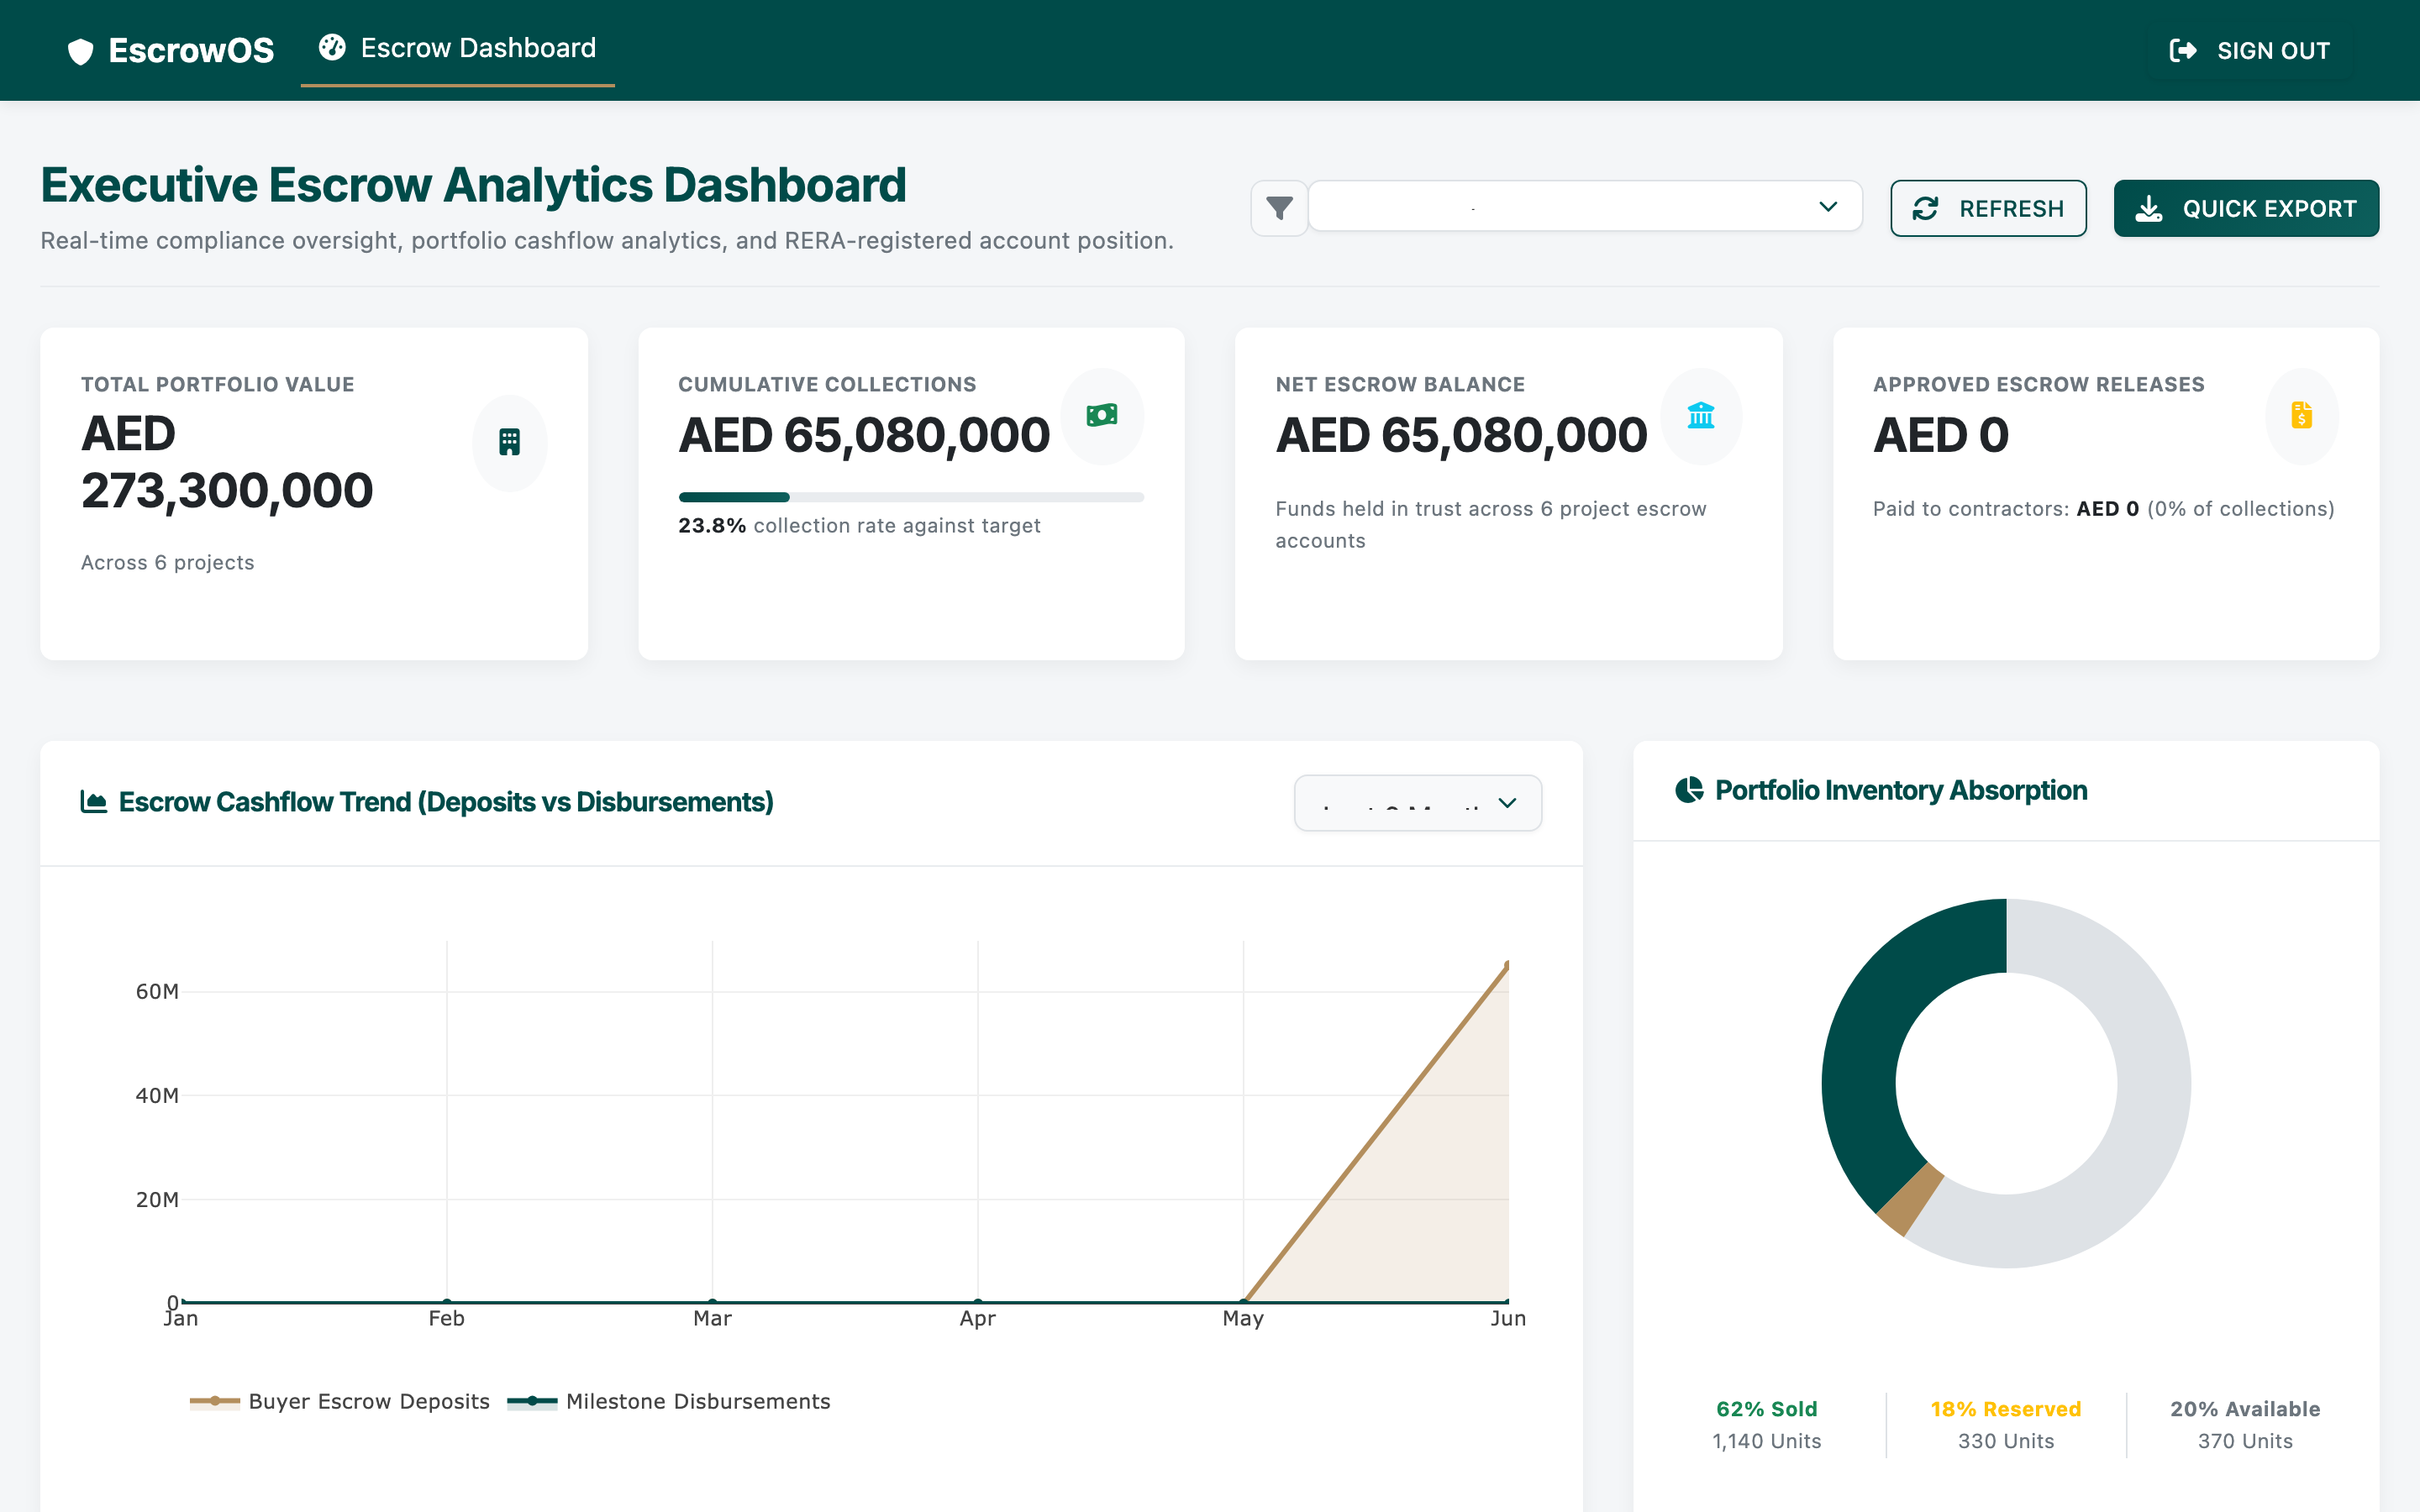Click the filter funnel icon
Viewport: 2420px width, 1512px height.
point(1279,208)
